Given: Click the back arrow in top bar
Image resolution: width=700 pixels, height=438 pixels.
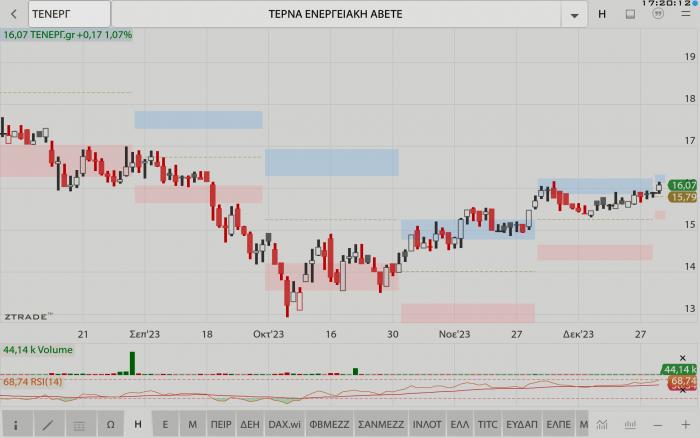Looking at the screenshot, I should point(13,14).
